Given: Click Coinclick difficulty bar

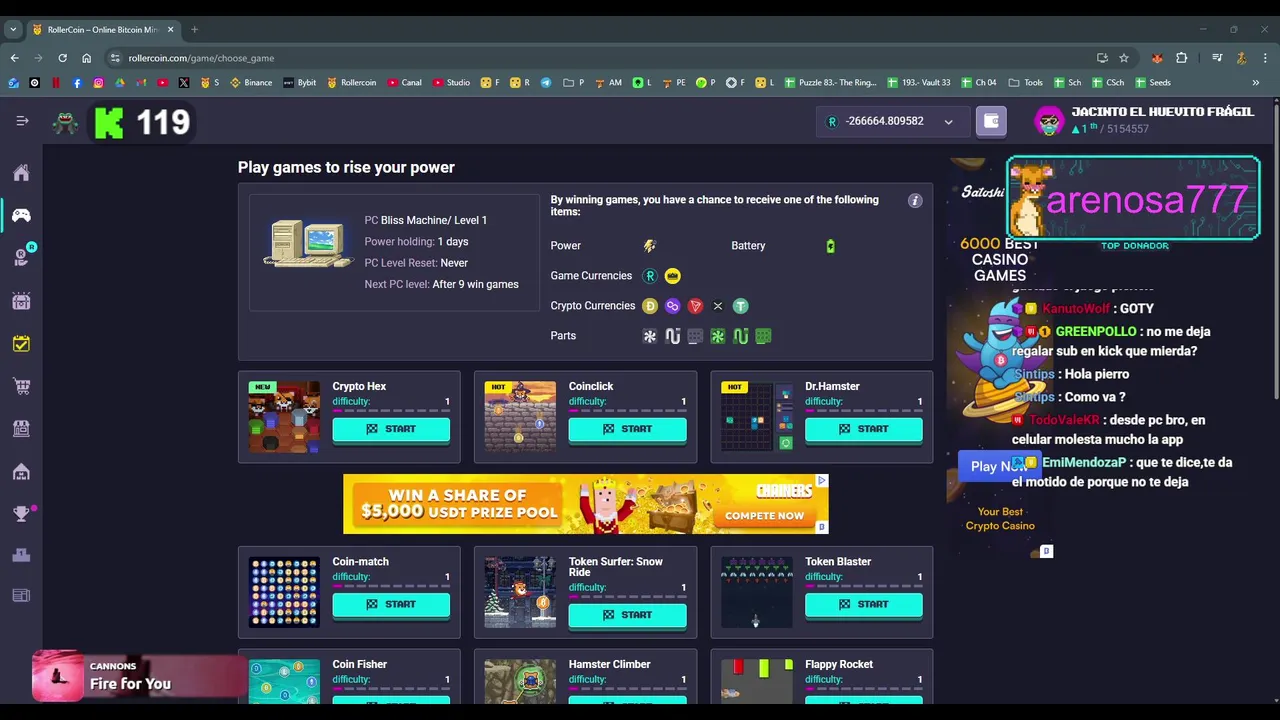Looking at the screenshot, I should pos(627,410).
